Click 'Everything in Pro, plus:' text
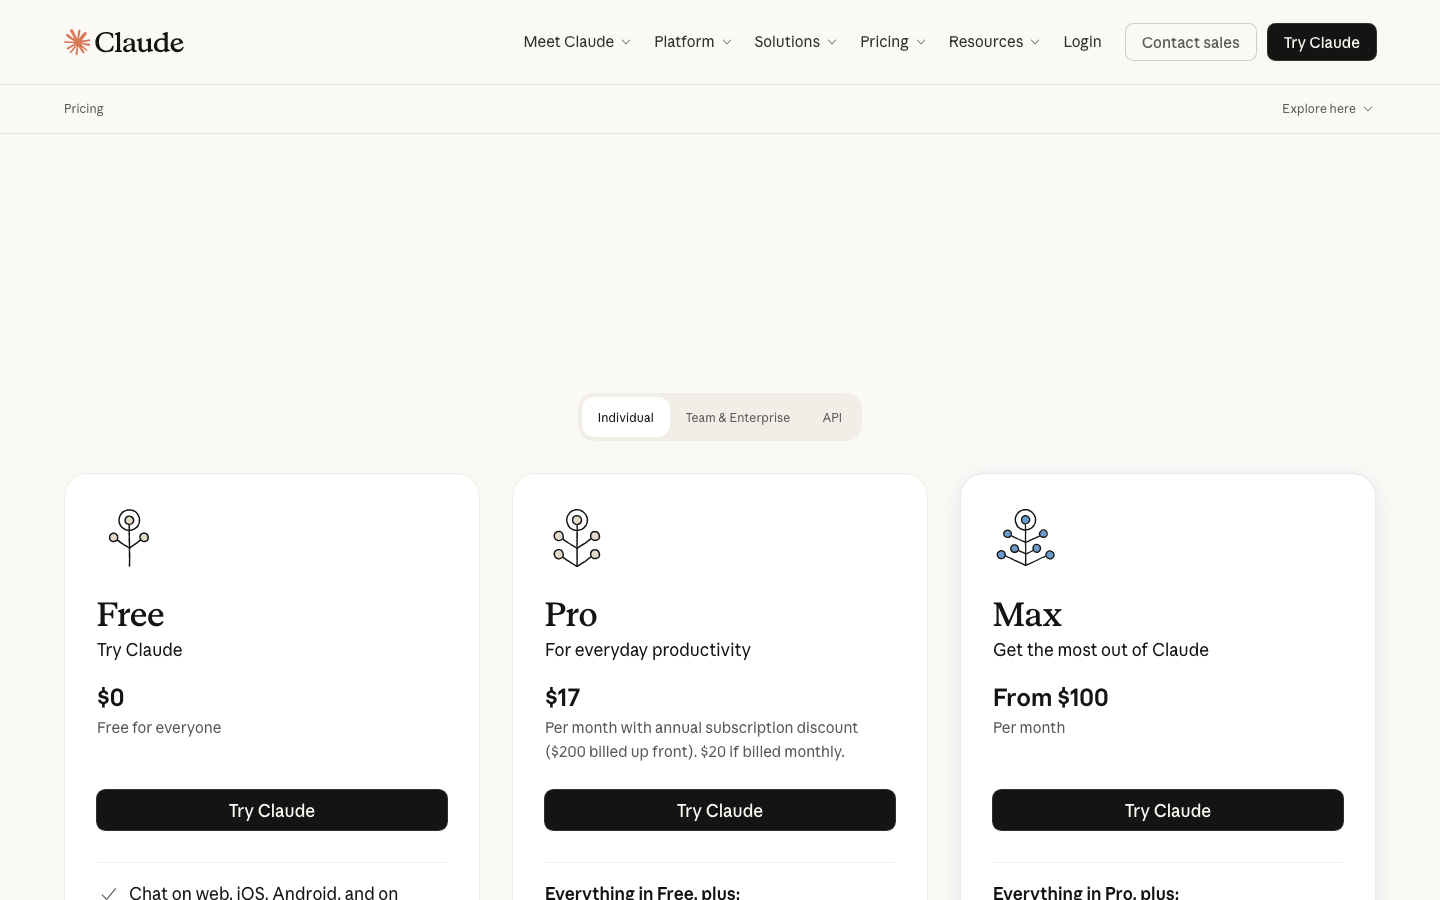The height and width of the screenshot is (900, 1440). click(x=1086, y=893)
